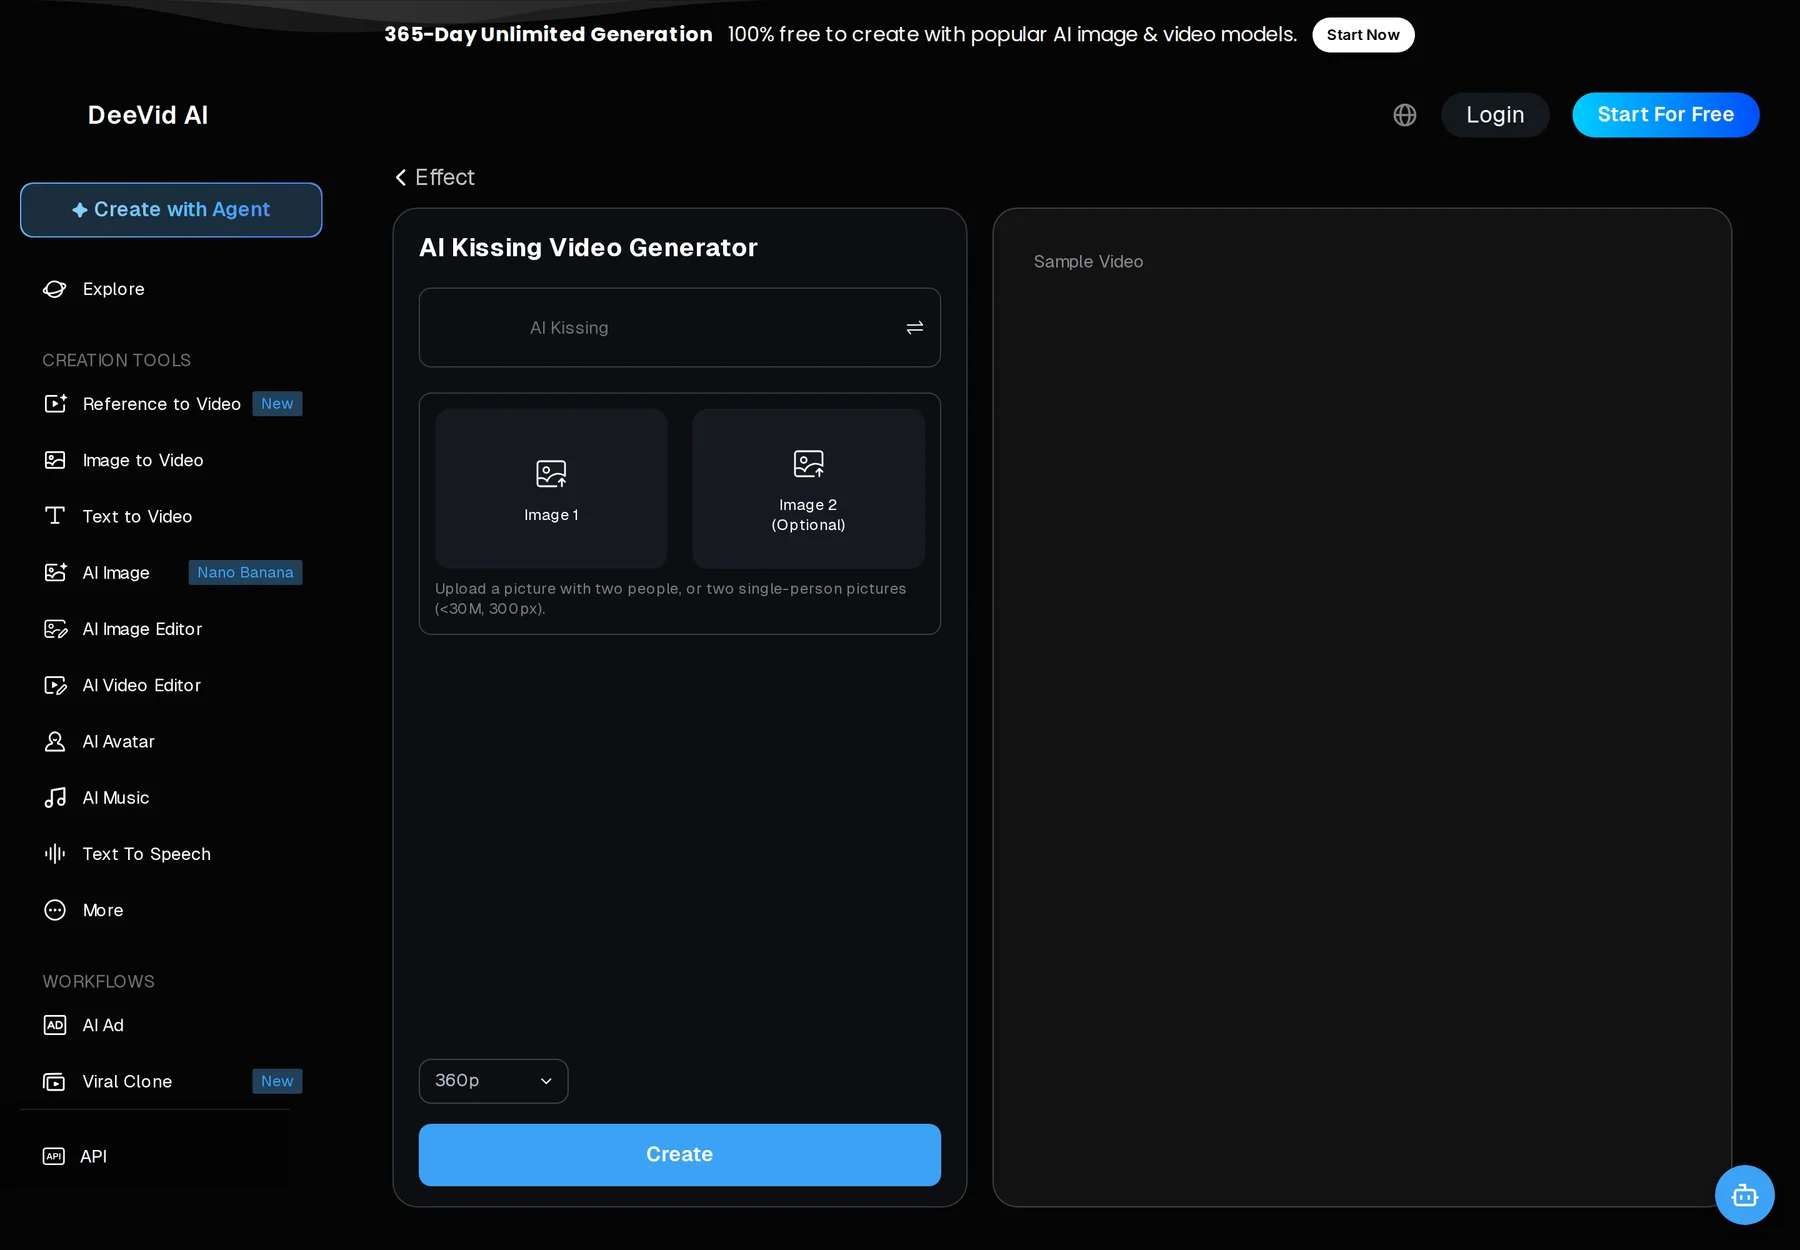Click the globe language icon
1800x1250 pixels.
[x=1404, y=115]
